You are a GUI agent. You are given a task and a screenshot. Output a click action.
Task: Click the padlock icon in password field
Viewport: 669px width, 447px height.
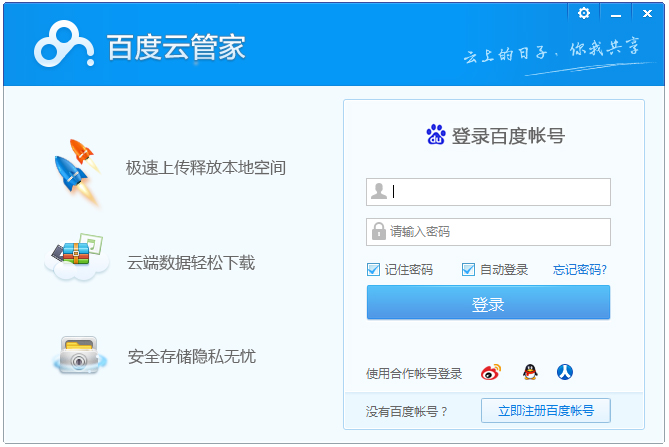pyautogui.click(x=379, y=231)
